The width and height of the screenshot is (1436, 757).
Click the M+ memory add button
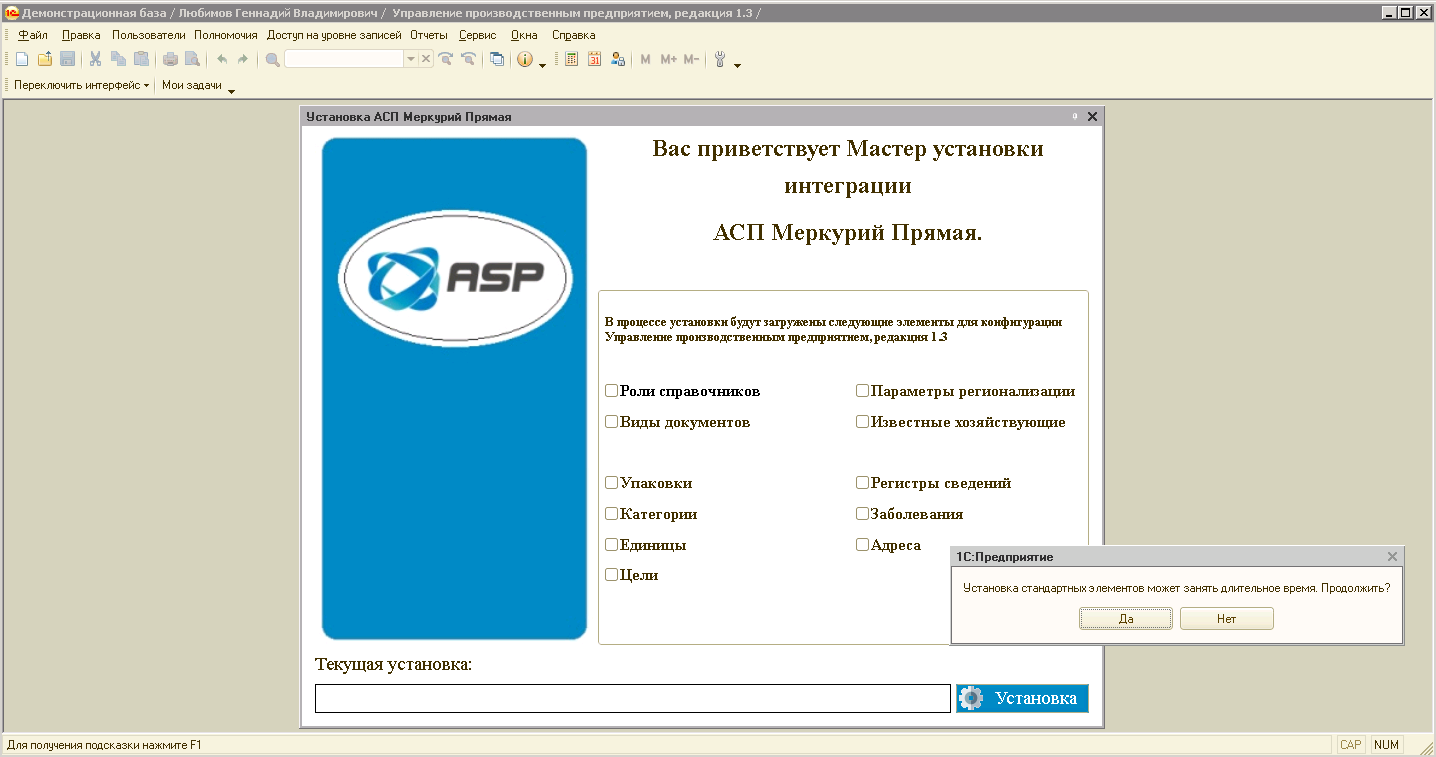[668, 59]
